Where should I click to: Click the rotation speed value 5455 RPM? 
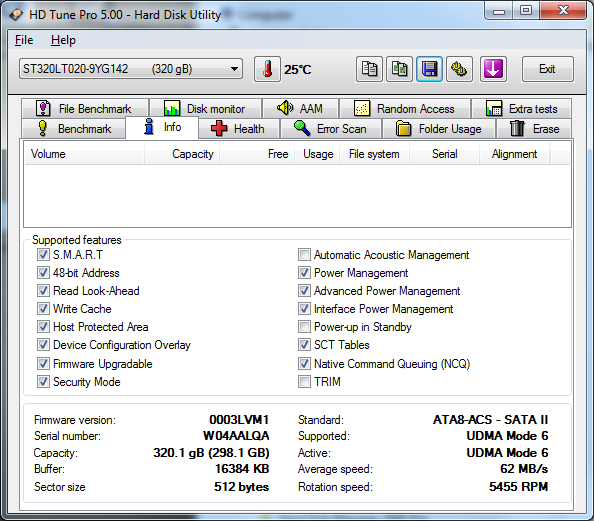tap(519, 487)
